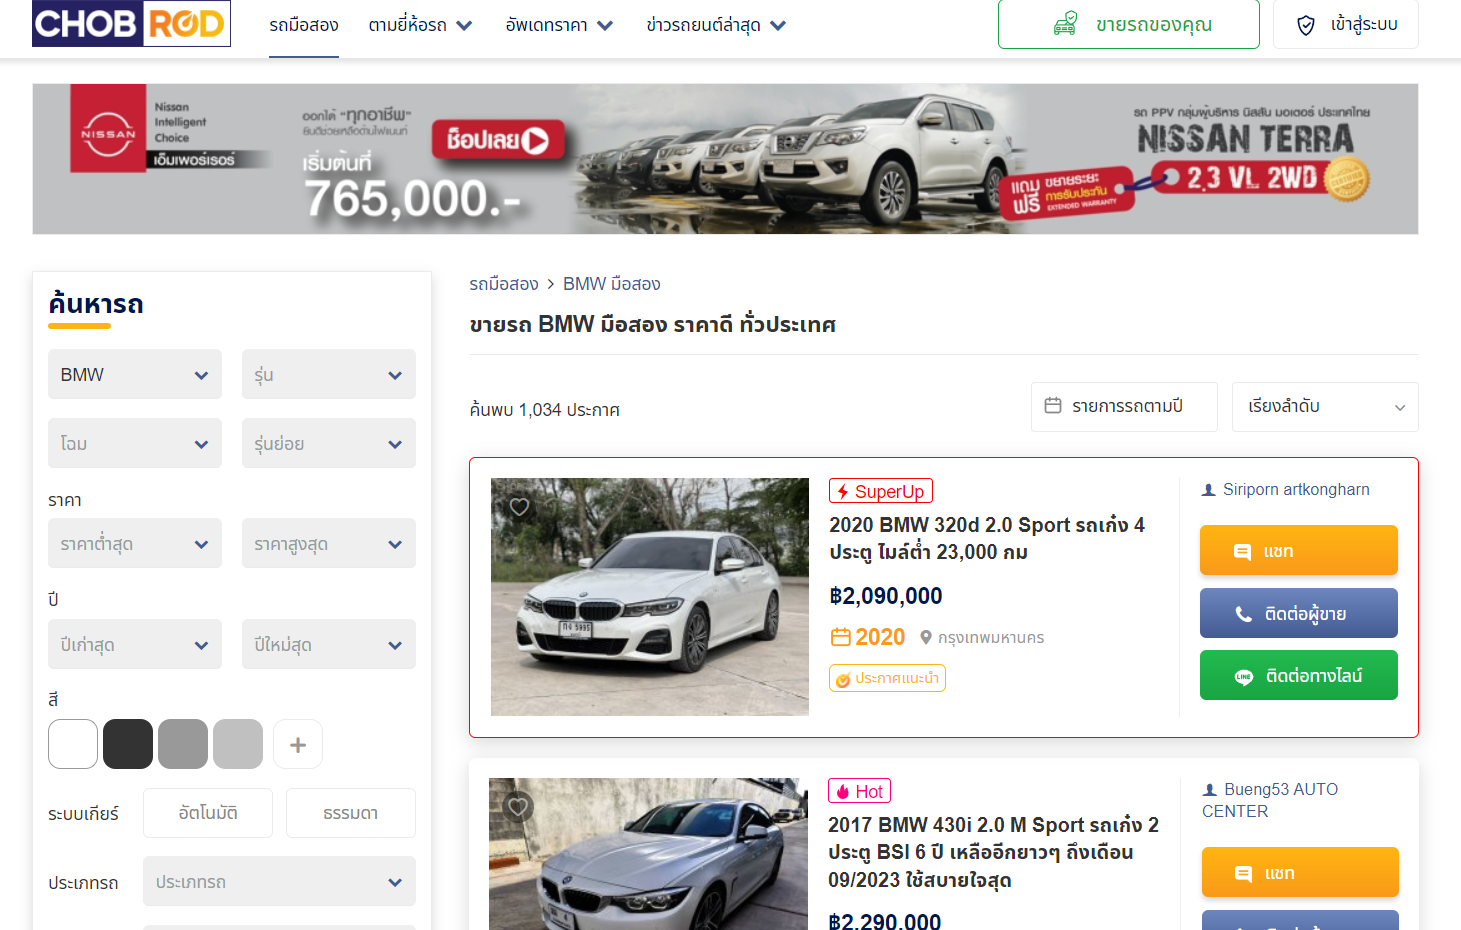Click the CHOB ROD logo
1461x930 pixels.
pyautogui.click(x=131, y=23)
